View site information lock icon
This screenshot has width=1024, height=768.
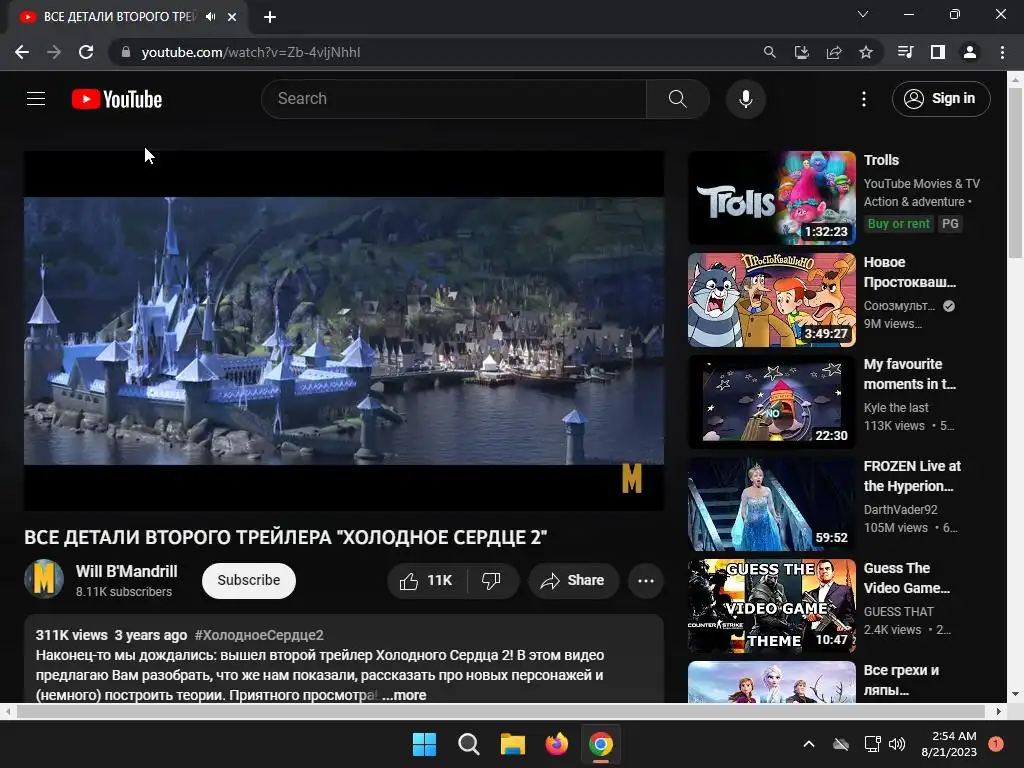[126, 52]
